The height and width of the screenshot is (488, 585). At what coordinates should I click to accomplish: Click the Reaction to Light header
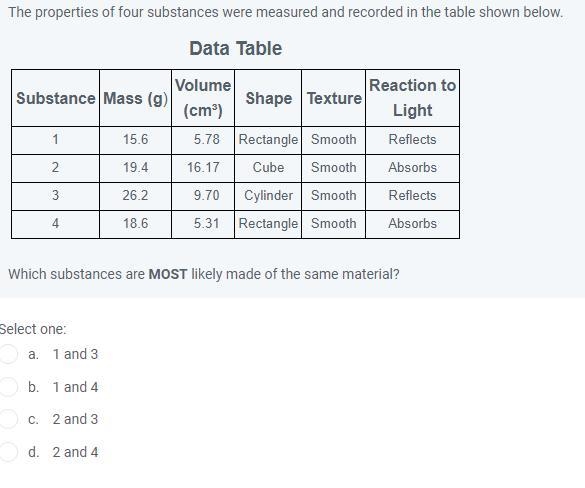(x=412, y=98)
